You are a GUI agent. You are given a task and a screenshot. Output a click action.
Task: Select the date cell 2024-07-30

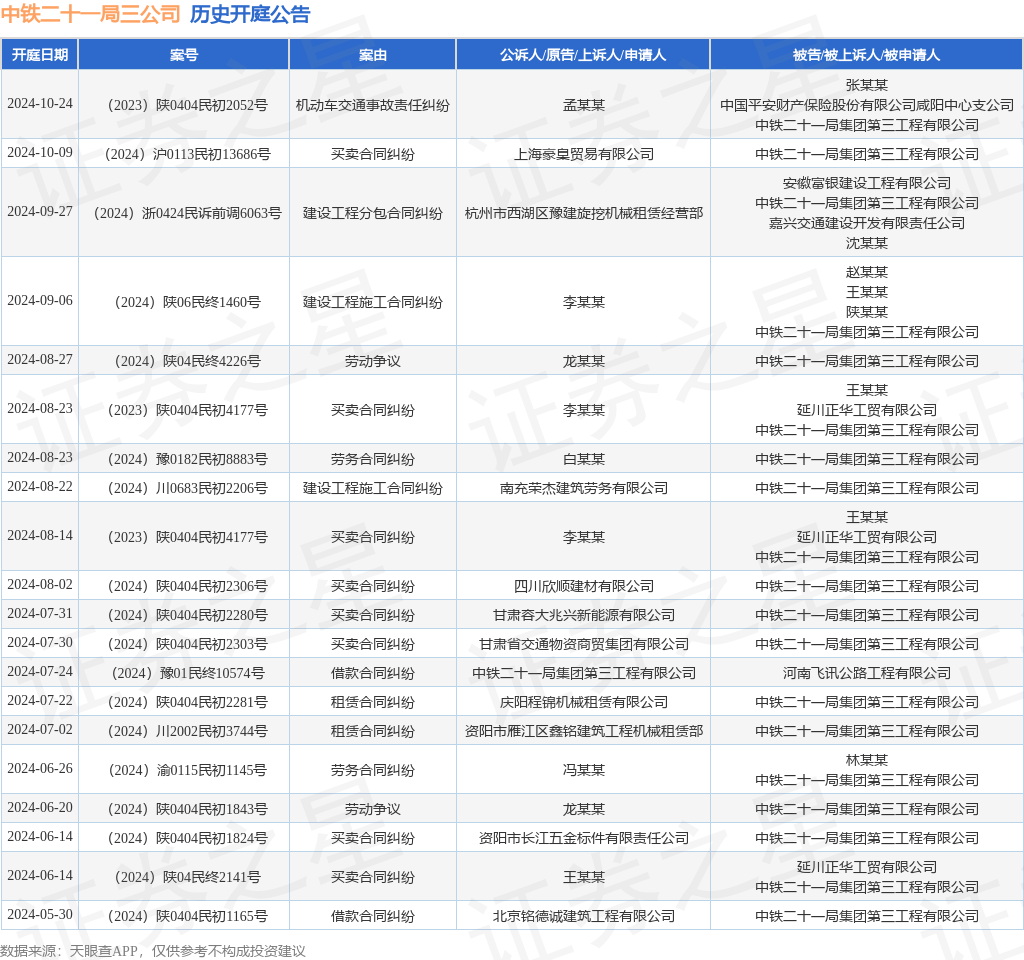click(x=40, y=642)
